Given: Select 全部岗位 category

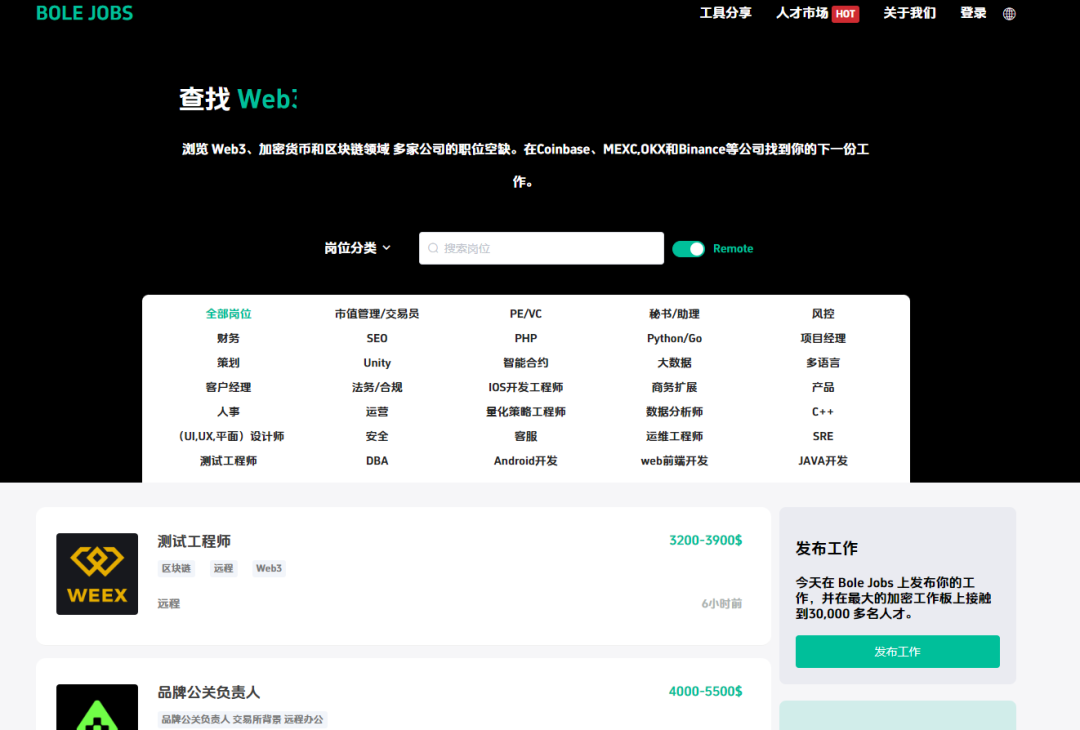Looking at the screenshot, I should (229, 314).
